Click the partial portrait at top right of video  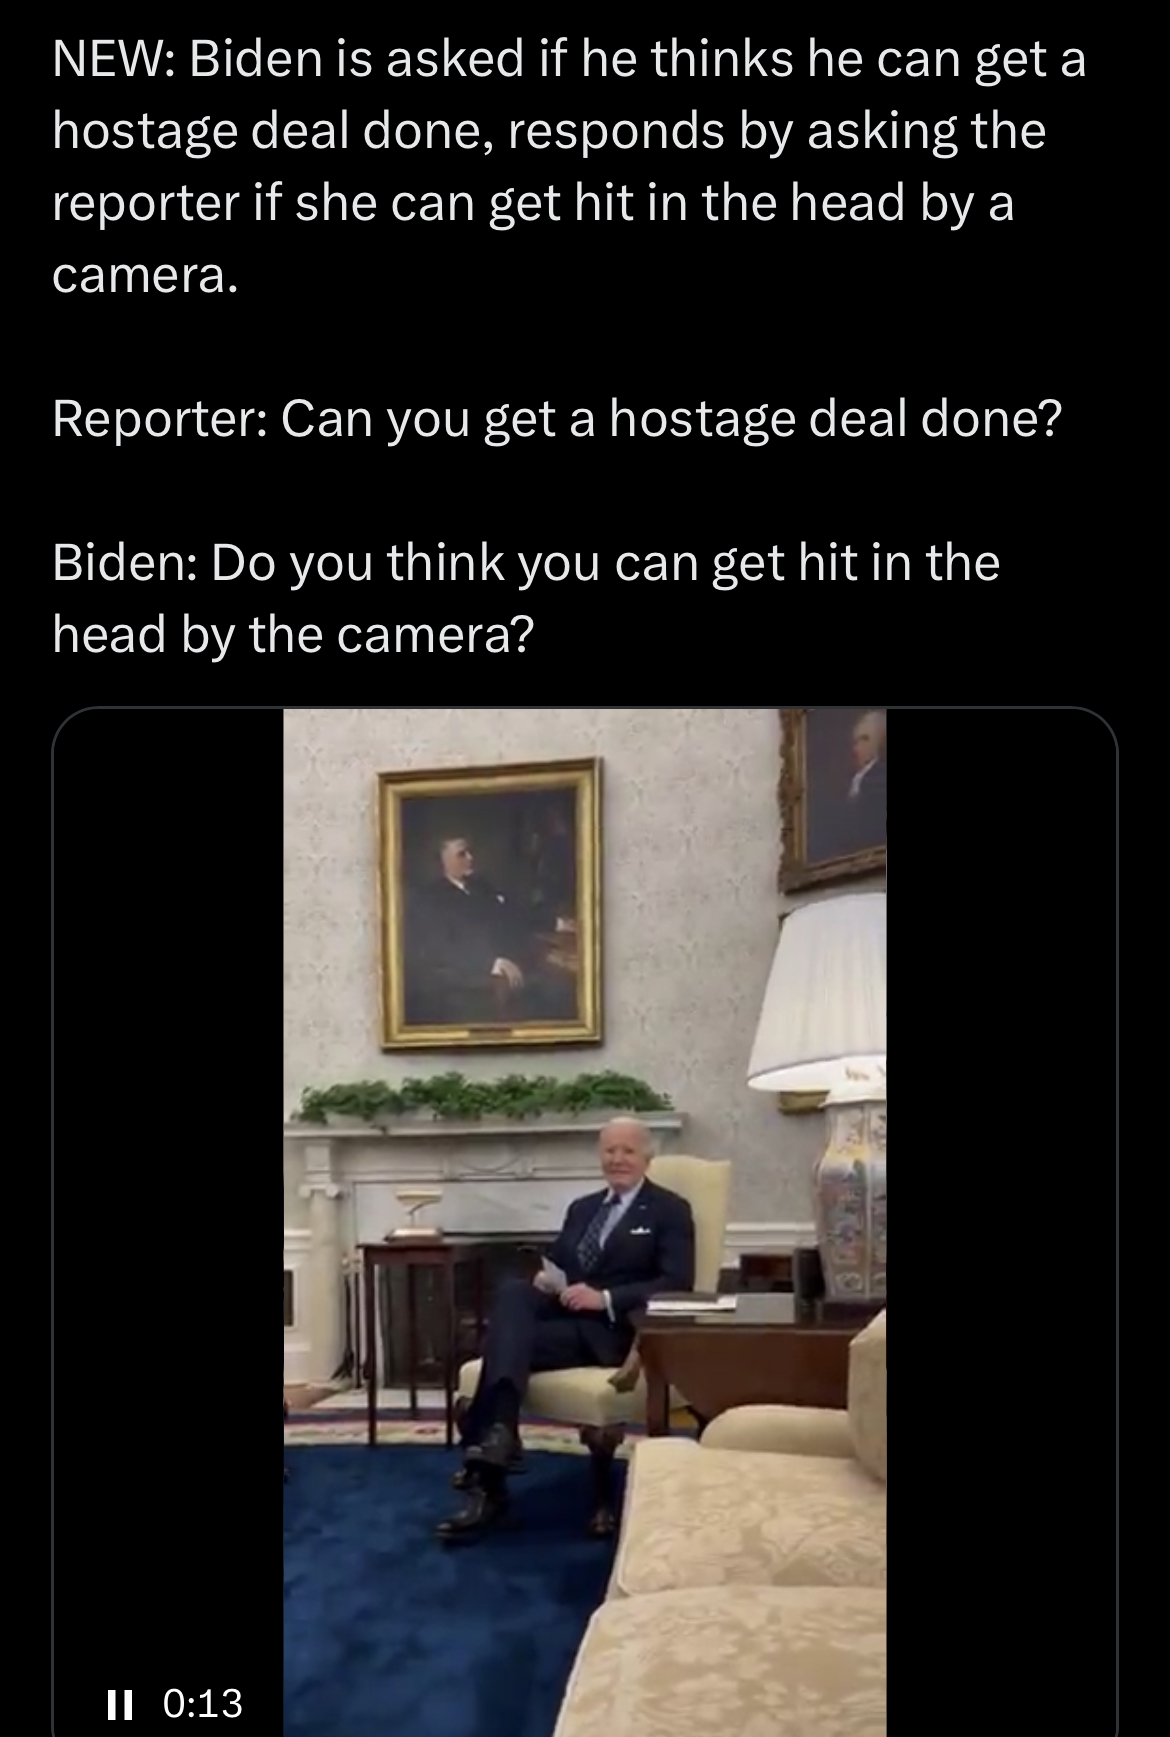point(834,798)
